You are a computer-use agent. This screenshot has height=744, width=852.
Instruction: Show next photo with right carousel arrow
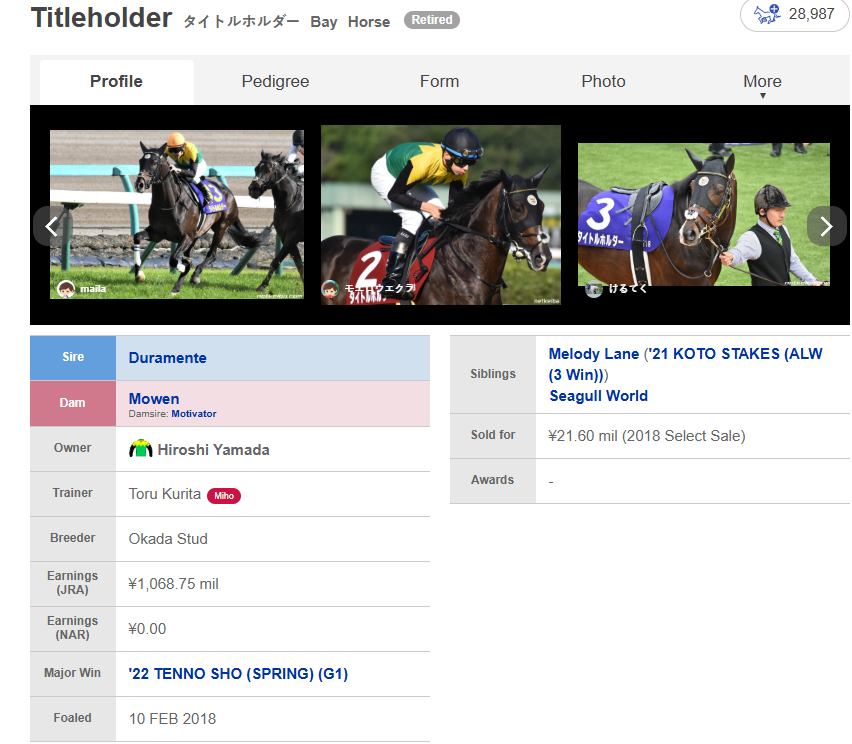click(x=826, y=226)
